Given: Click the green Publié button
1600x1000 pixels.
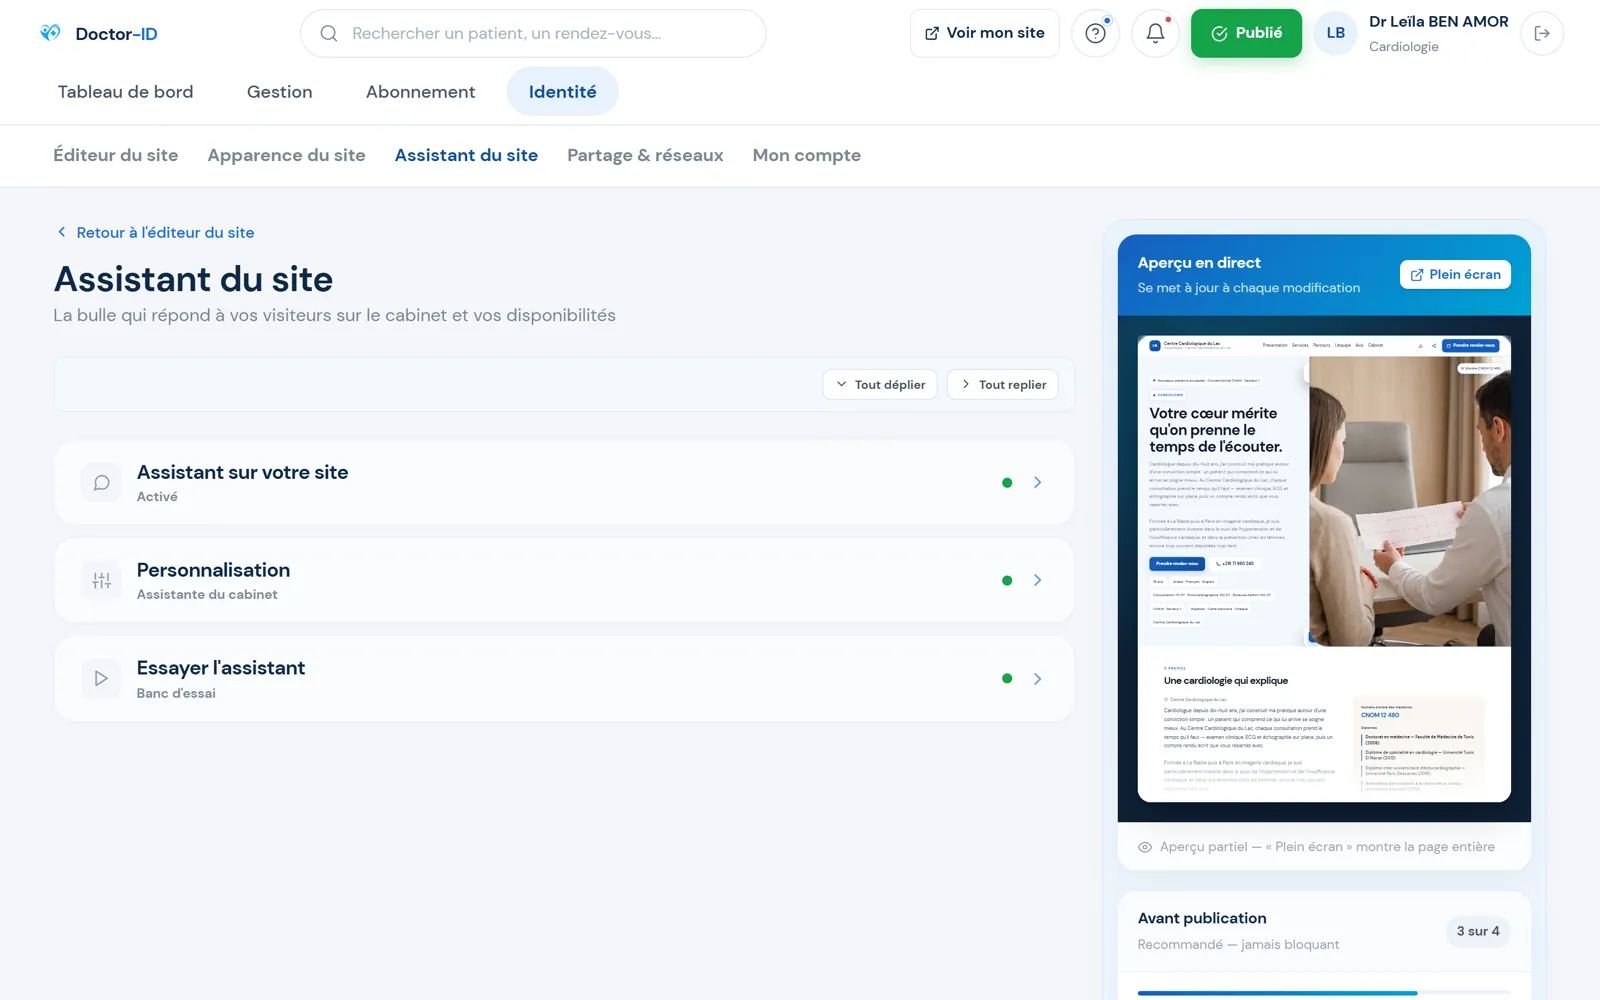Looking at the screenshot, I should 1246,34.
